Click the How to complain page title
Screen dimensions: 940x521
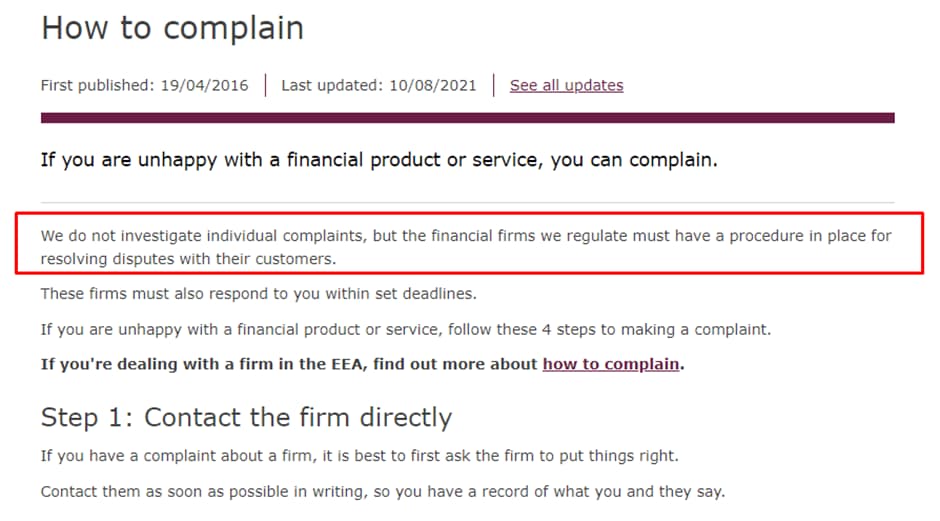pyautogui.click(x=173, y=28)
